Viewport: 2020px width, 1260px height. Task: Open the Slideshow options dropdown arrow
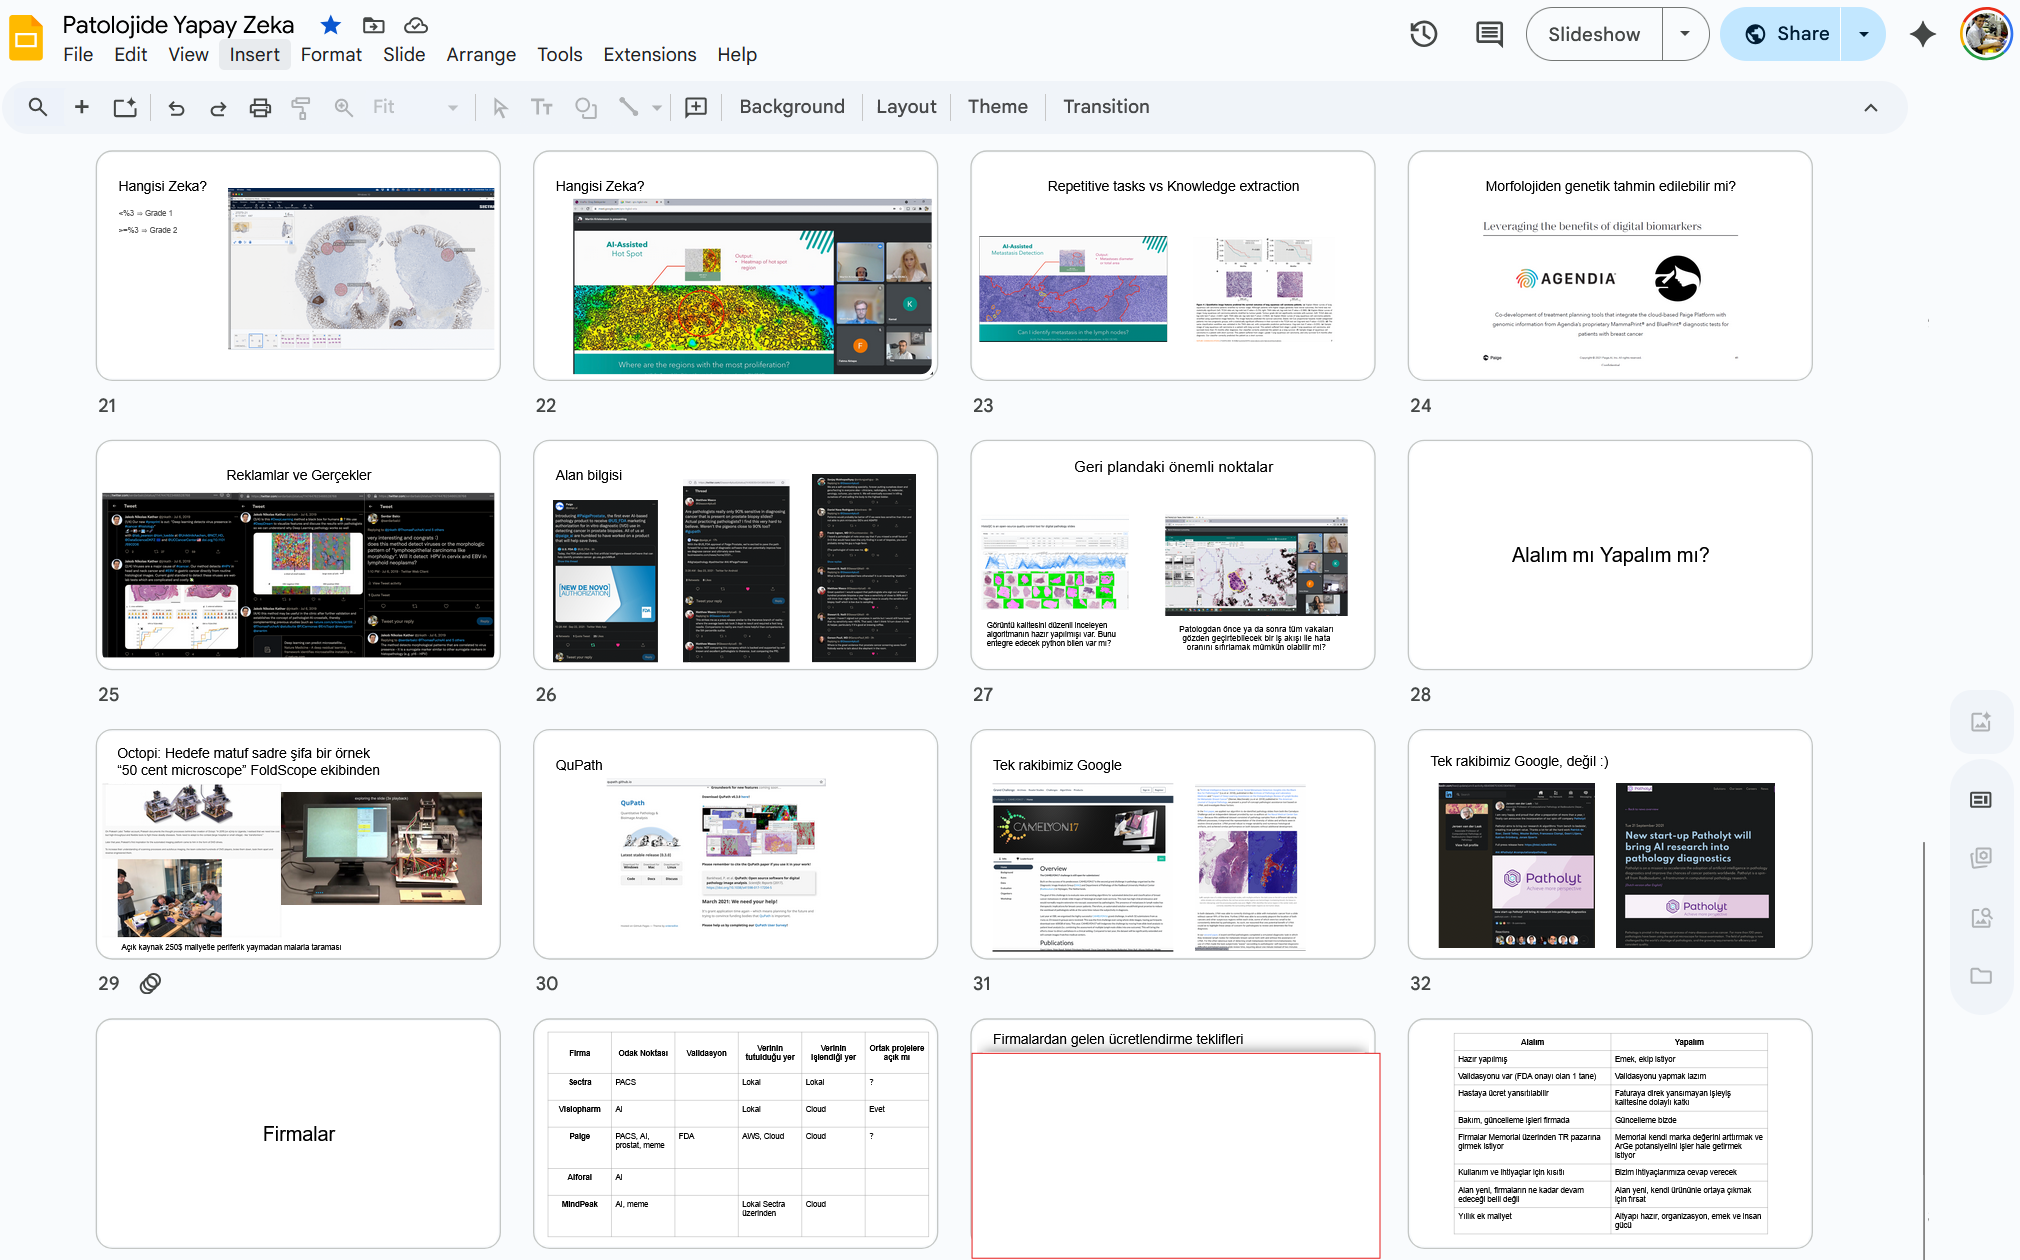[1685, 34]
